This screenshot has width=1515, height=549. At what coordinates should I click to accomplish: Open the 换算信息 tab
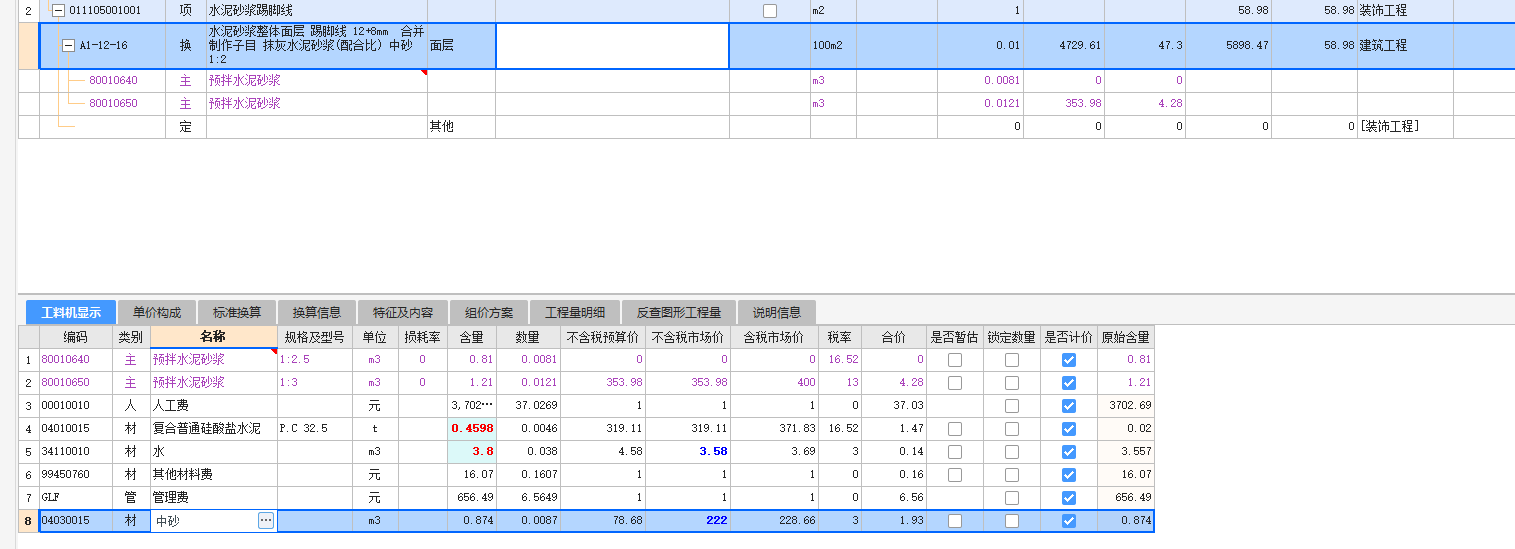[x=317, y=312]
